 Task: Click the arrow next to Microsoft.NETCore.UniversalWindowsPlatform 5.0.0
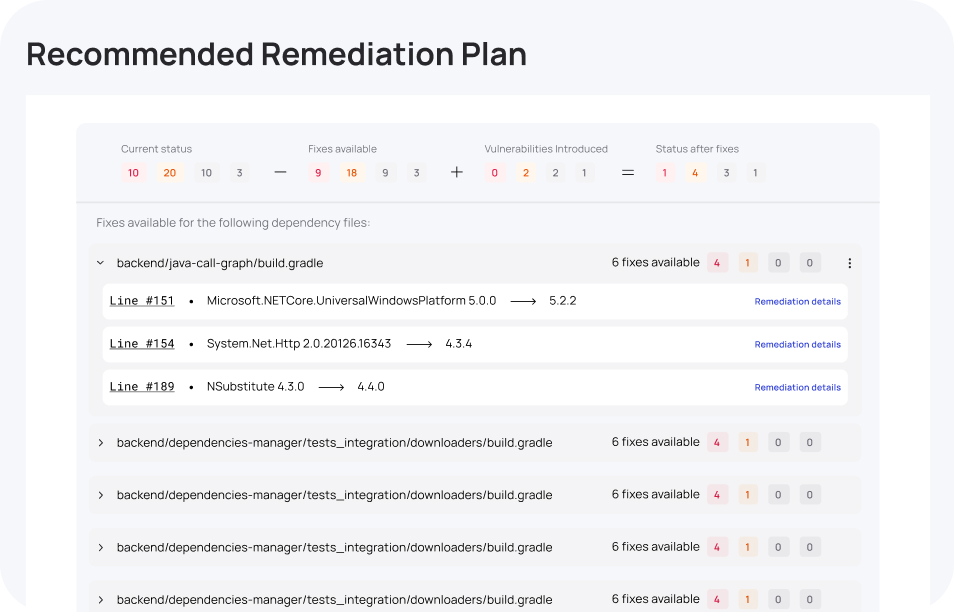(x=523, y=301)
